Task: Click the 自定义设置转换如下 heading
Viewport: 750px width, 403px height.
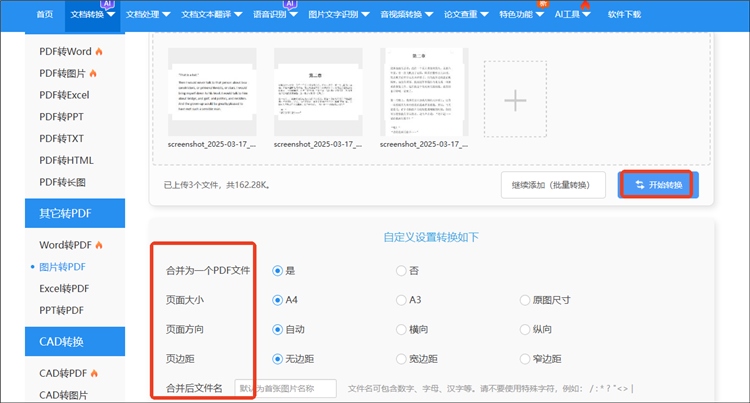Action: (431, 237)
